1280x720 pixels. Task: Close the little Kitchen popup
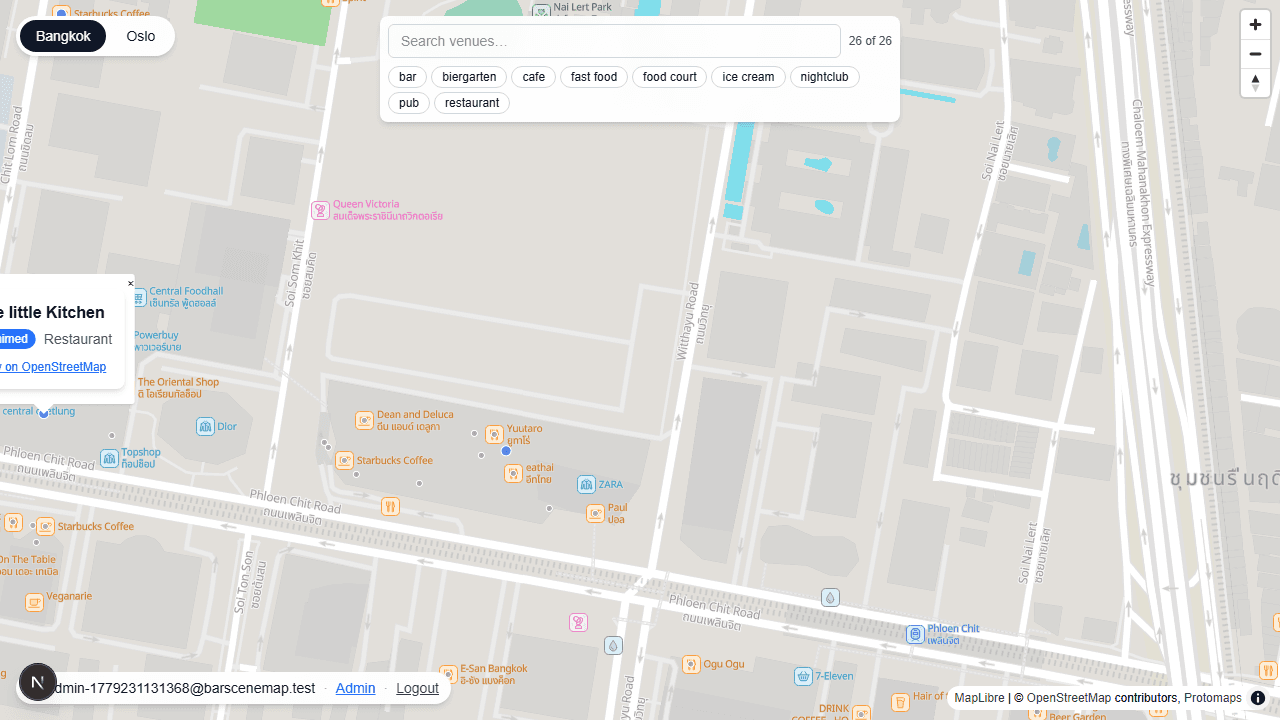[130, 284]
